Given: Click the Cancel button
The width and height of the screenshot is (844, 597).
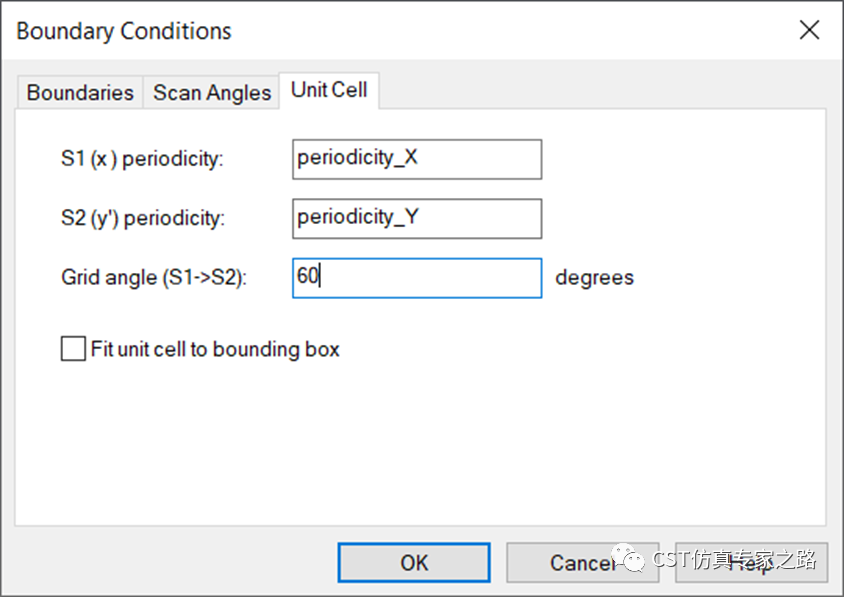Looking at the screenshot, I should coord(582,563).
